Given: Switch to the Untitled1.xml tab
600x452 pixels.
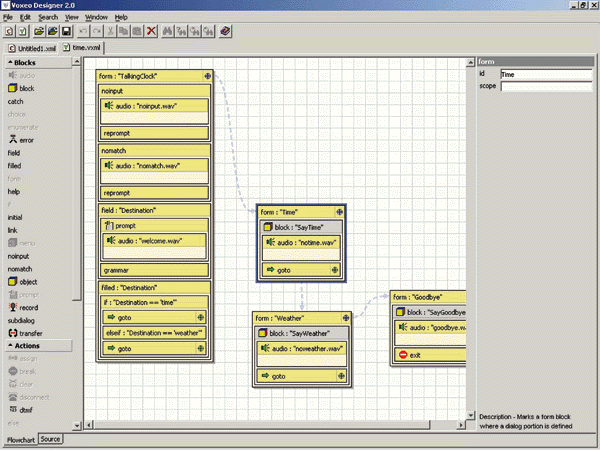Looking at the screenshot, I should point(31,47).
